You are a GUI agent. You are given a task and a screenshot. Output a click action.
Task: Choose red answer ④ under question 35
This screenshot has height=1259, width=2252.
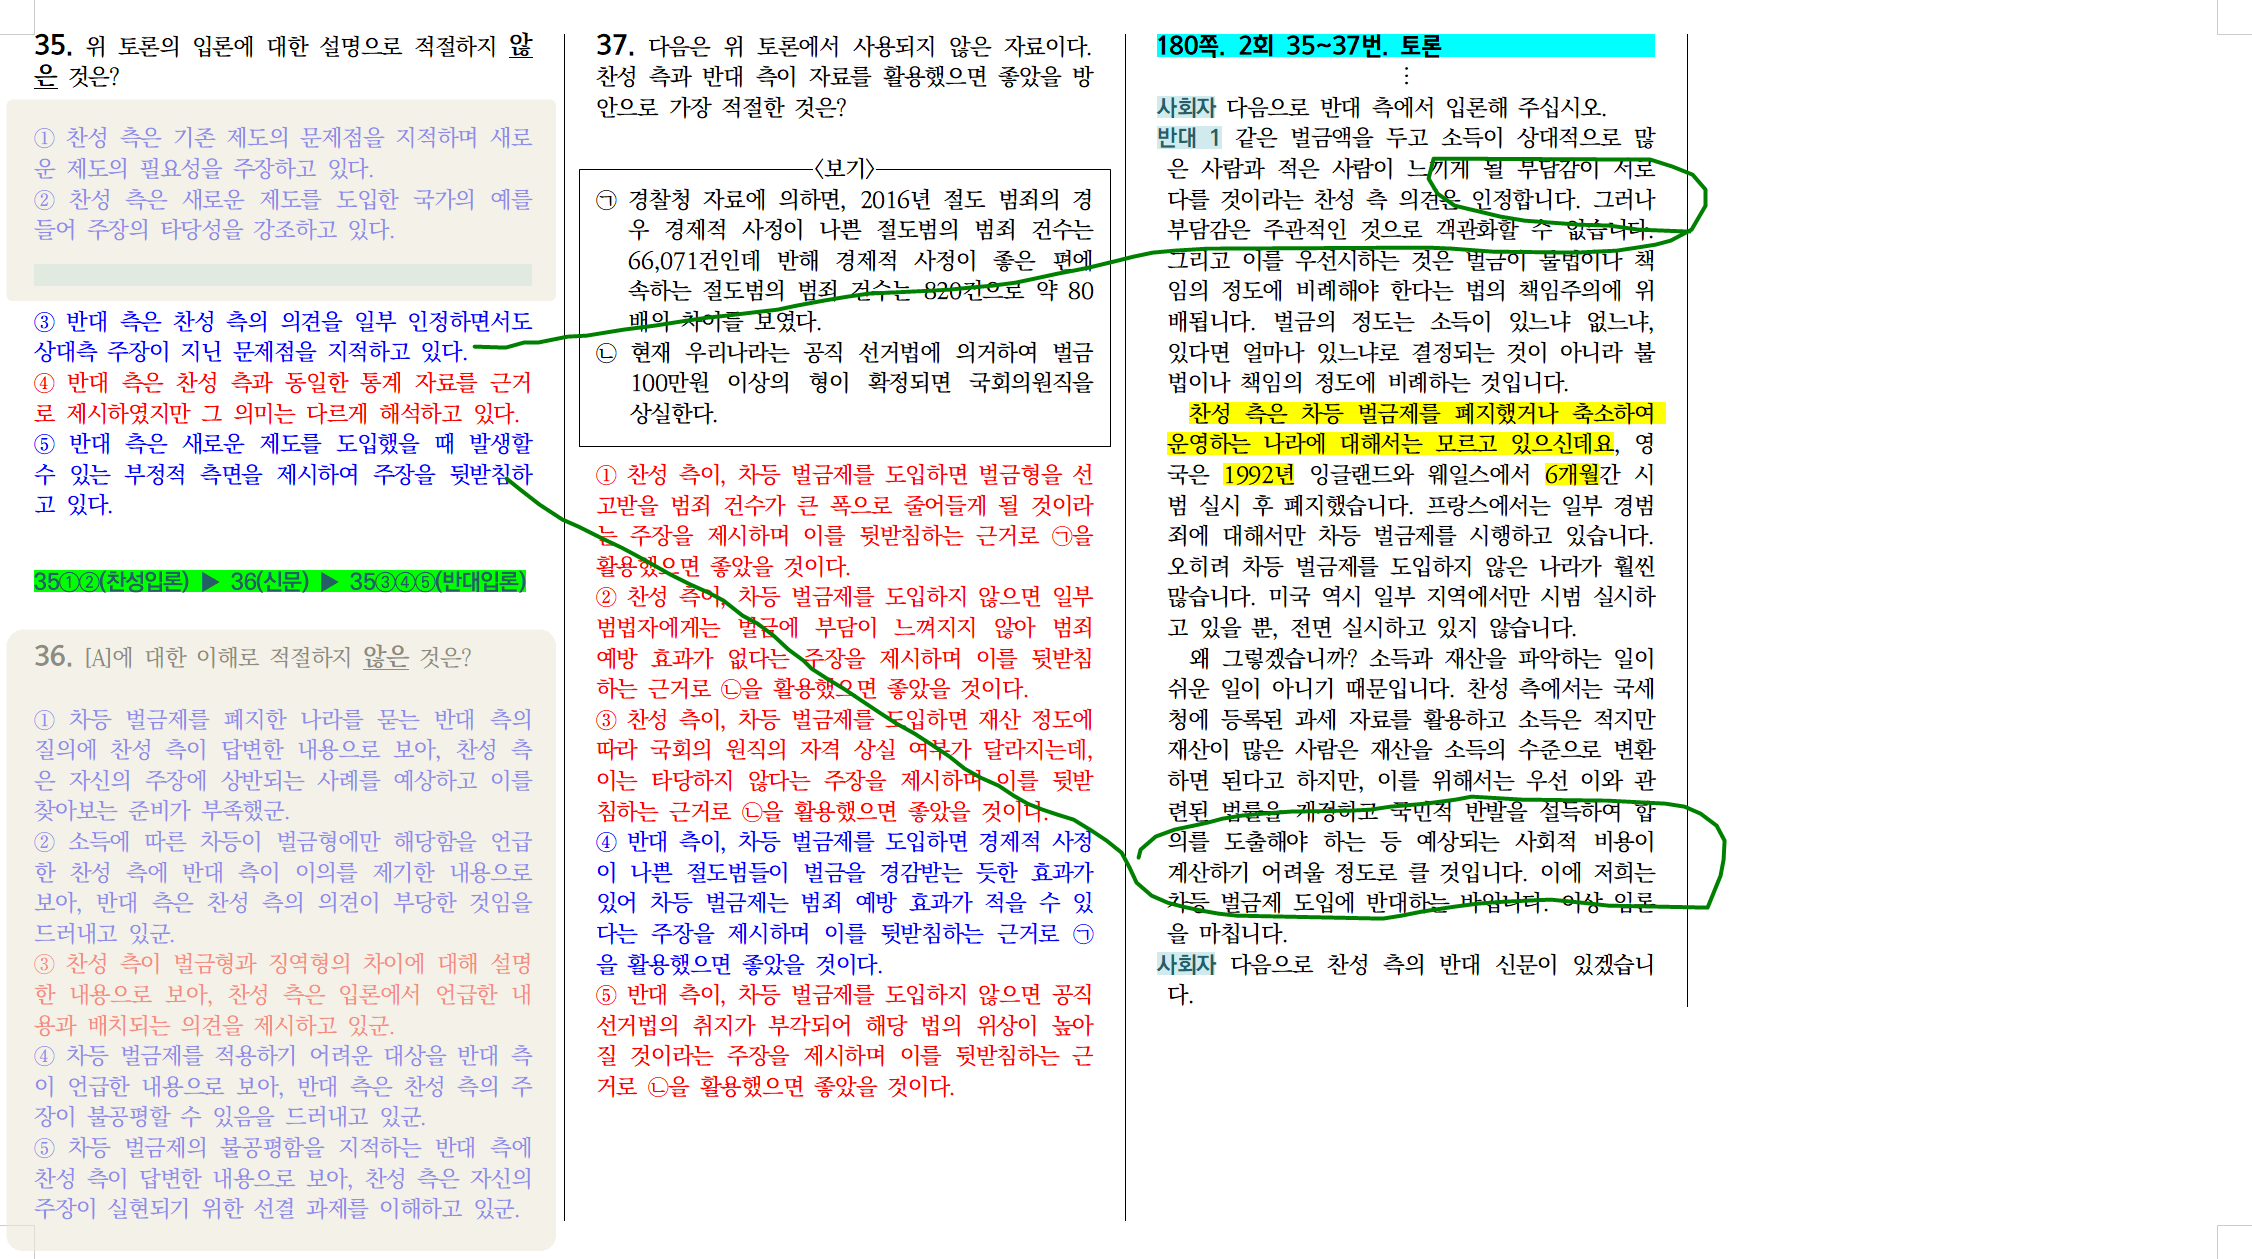[44, 383]
